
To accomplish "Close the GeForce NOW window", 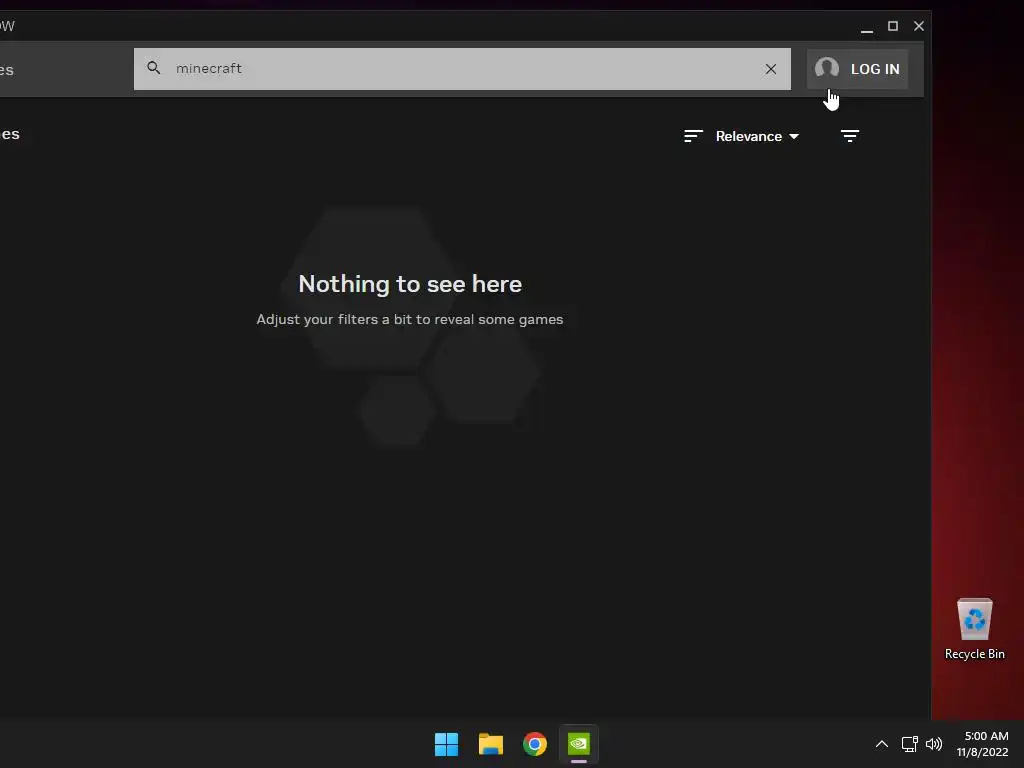I will 919,26.
